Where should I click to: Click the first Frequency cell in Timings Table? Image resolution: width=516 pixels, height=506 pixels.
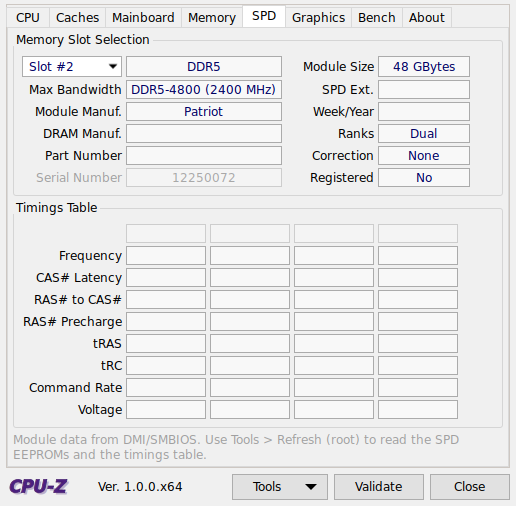(x=166, y=256)
